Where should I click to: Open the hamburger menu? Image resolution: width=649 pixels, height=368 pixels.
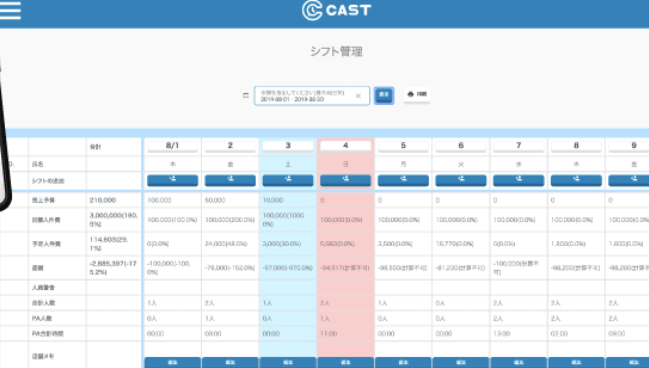tap(10, 10)
